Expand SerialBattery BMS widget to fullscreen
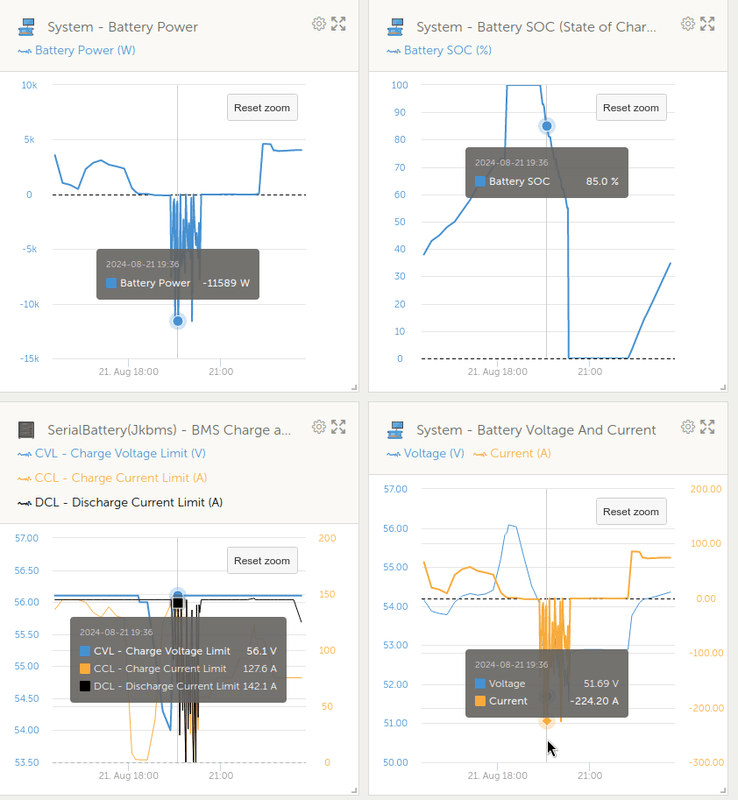Screen dimensions: 738x800 tap(339, 427)
